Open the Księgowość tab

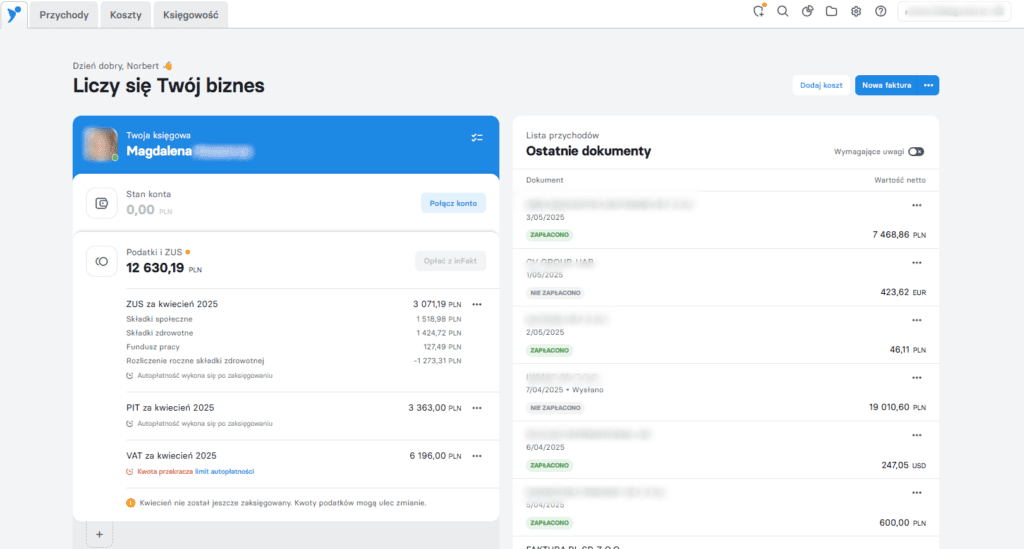pyautogui.click(x=191, y=14)
